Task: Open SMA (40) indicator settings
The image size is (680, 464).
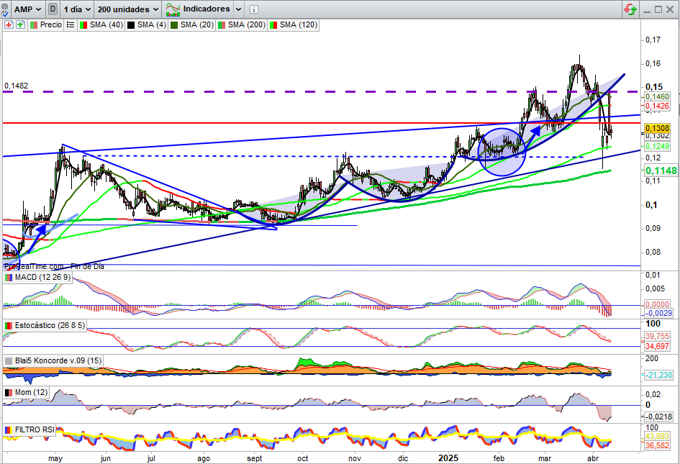Action: pyautogui.click(x=106, y=25)
